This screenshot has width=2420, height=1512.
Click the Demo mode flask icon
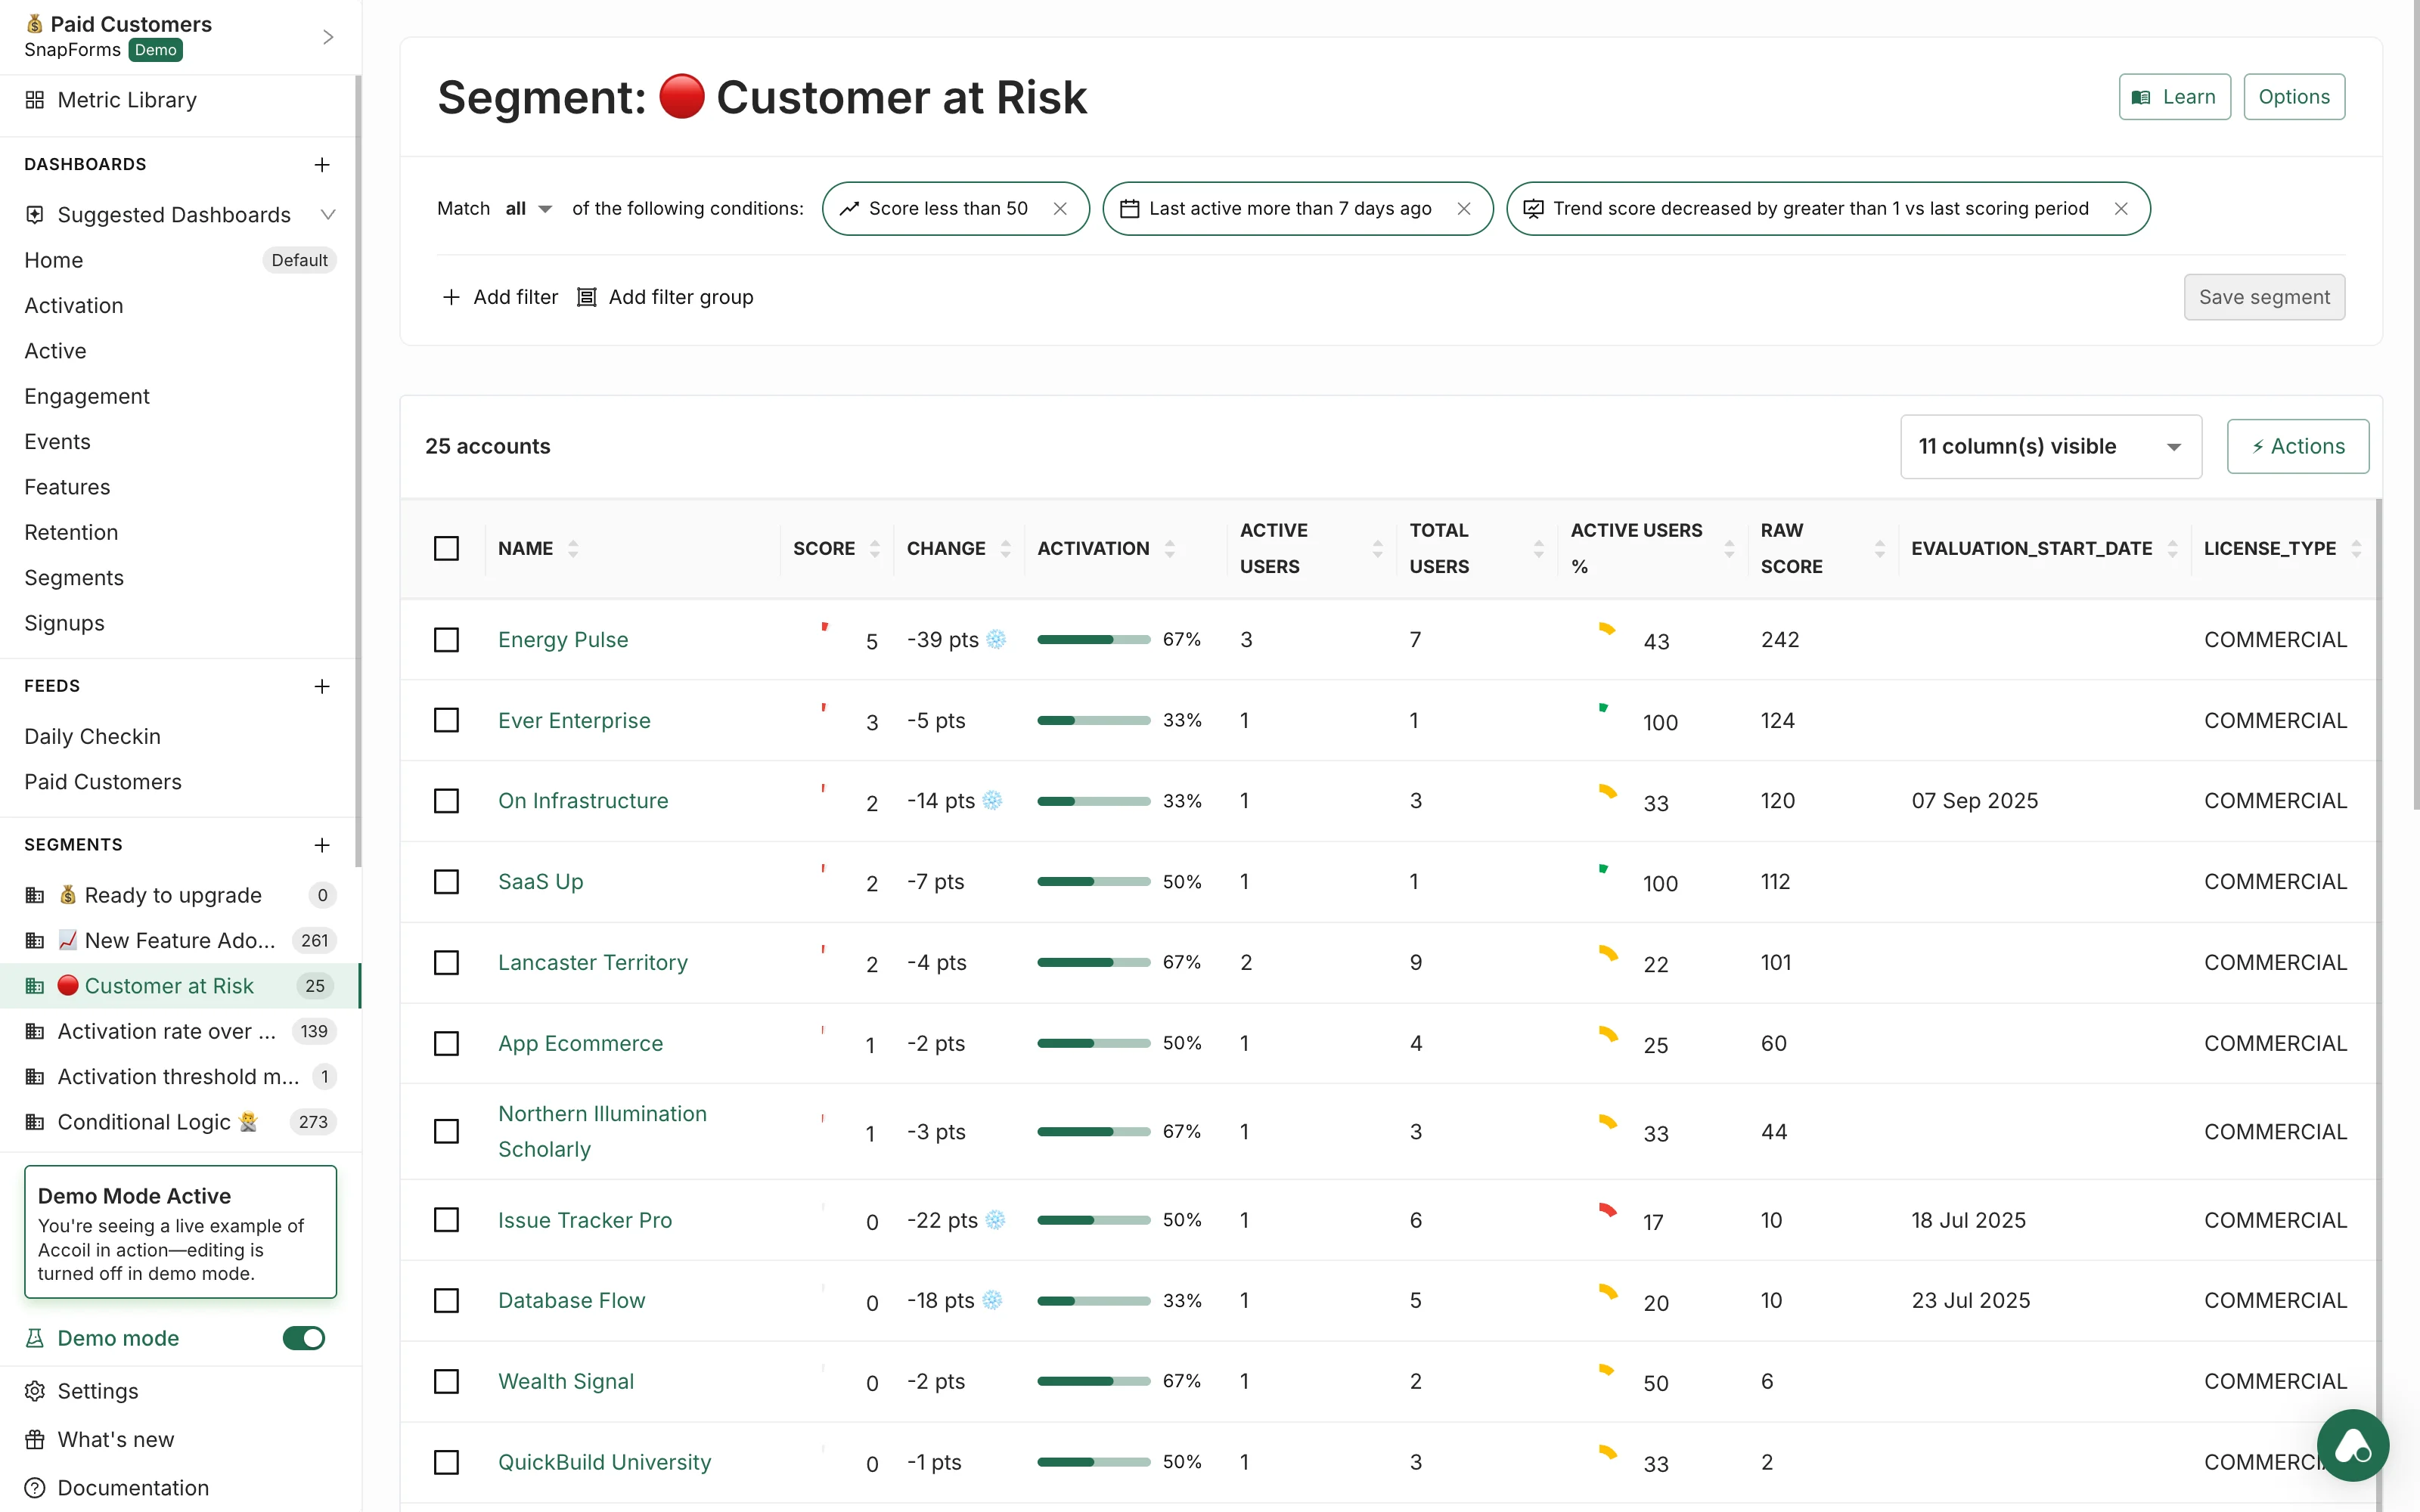click(x=35, y=1338)
